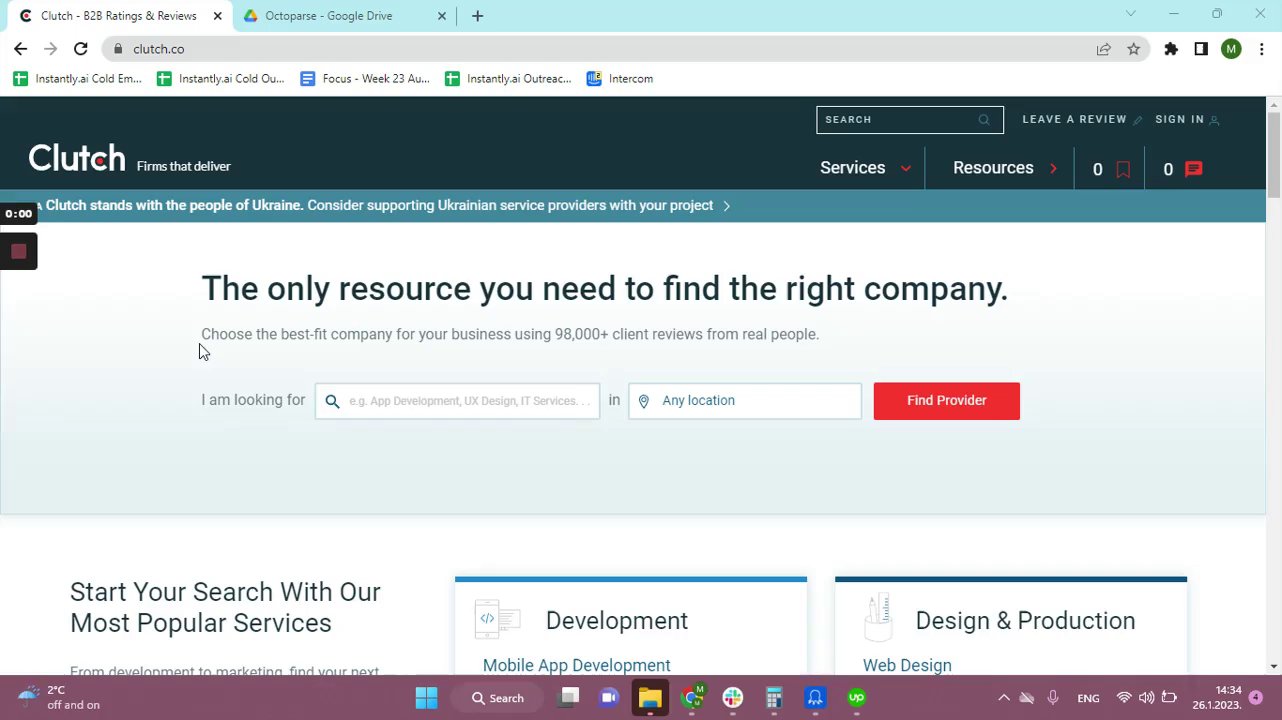Open the red messages chat icon
The width and height of the screenshot is (1282, 720).
pos(1193,169)
